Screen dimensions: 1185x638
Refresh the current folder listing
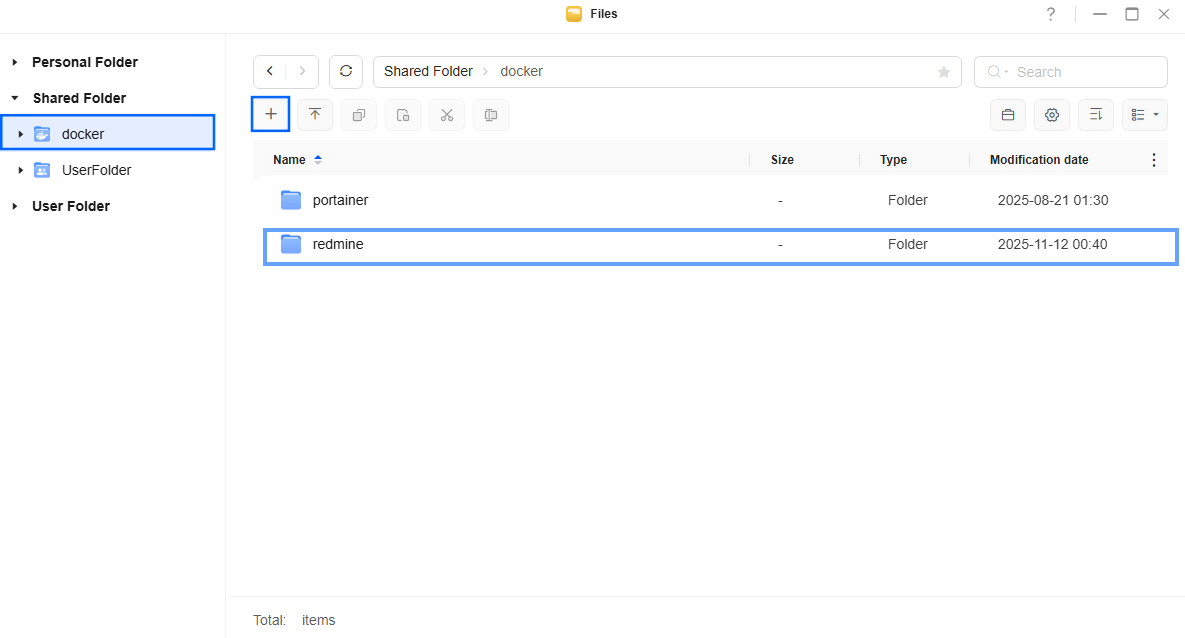(x=346, y=72)
